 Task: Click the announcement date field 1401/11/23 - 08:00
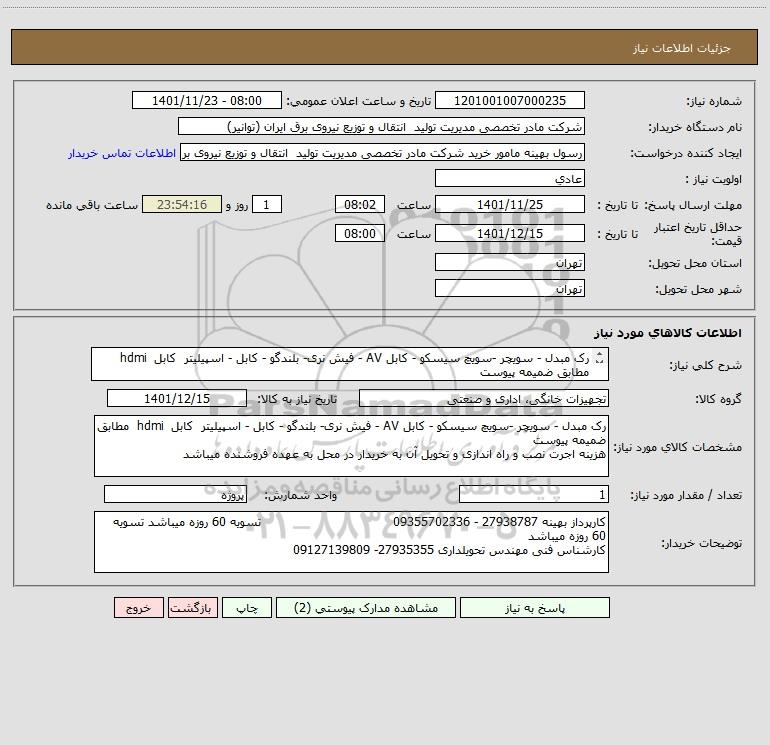point(207,101)
